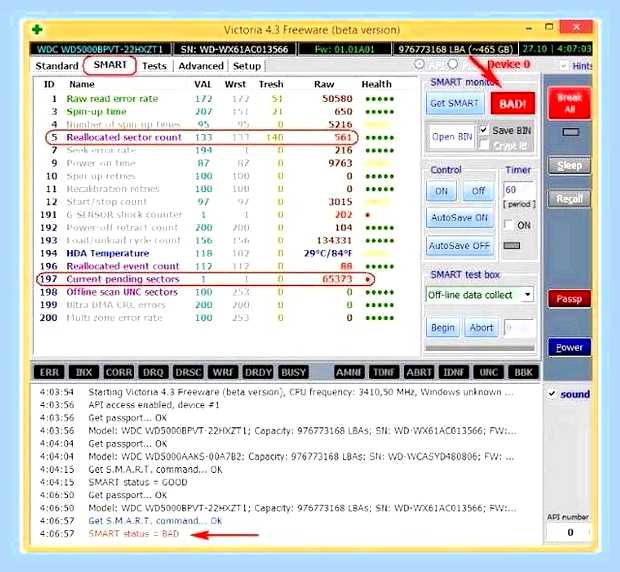Uncheck the Save BIN checkbox

click(x=483, y=130)
